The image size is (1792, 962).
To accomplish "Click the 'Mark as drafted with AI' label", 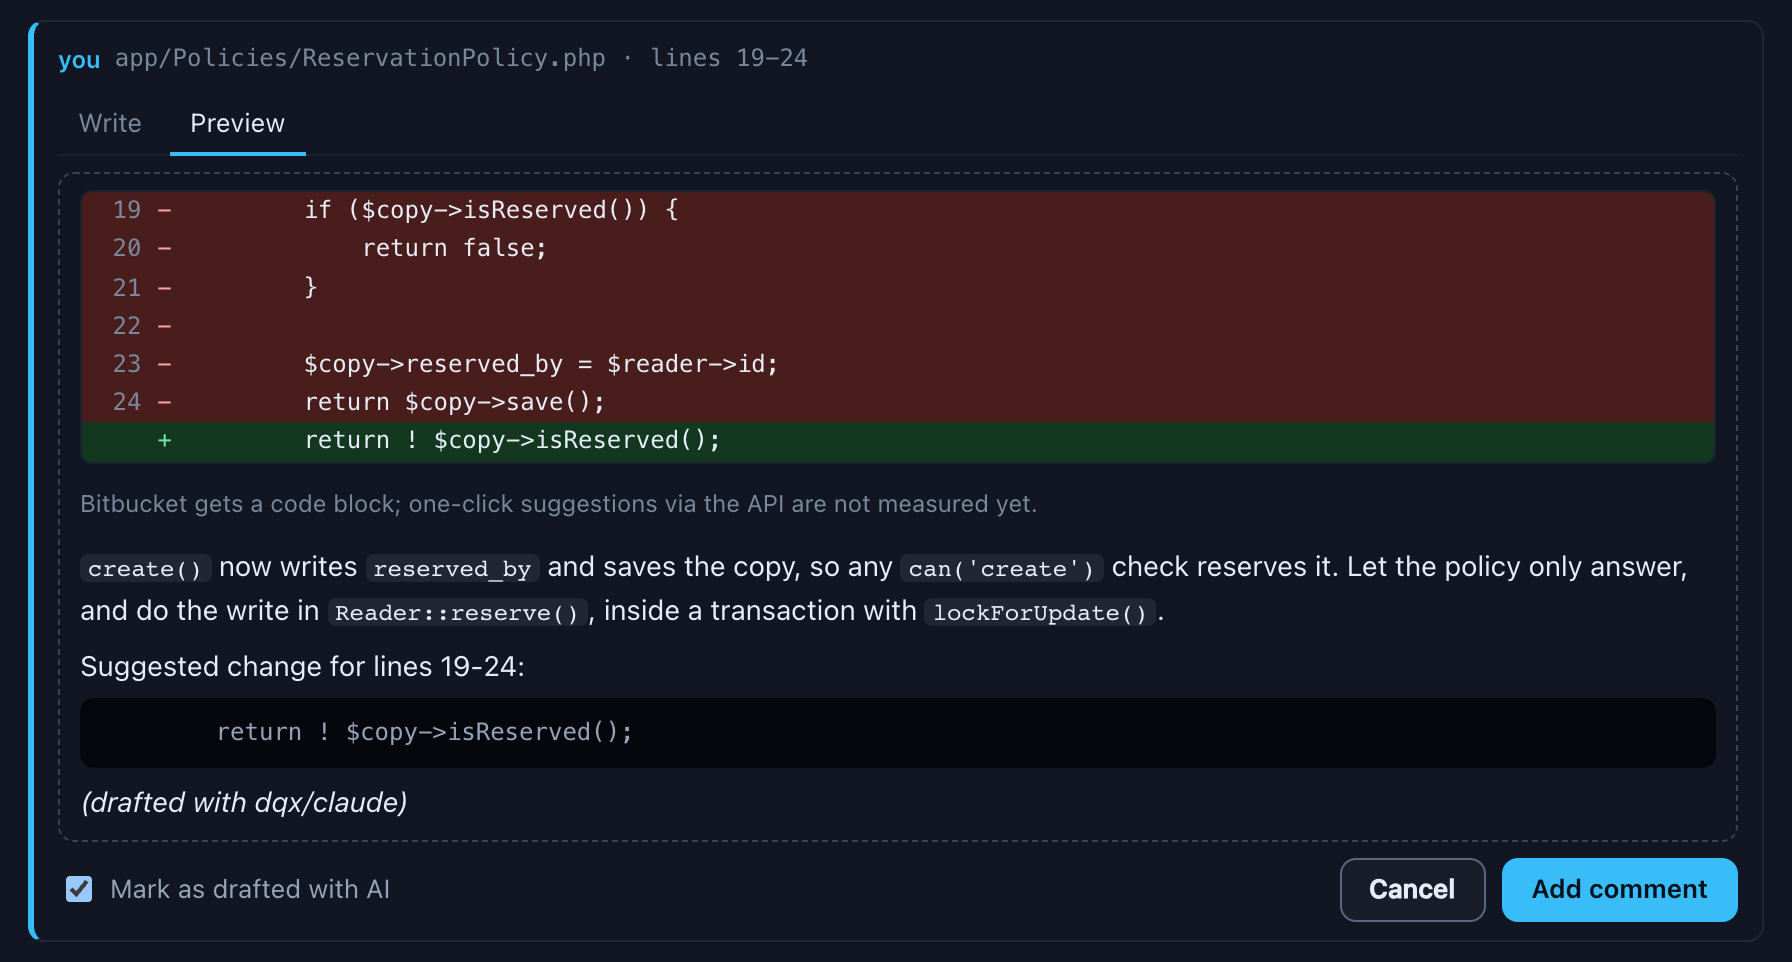I will (250, 889).
